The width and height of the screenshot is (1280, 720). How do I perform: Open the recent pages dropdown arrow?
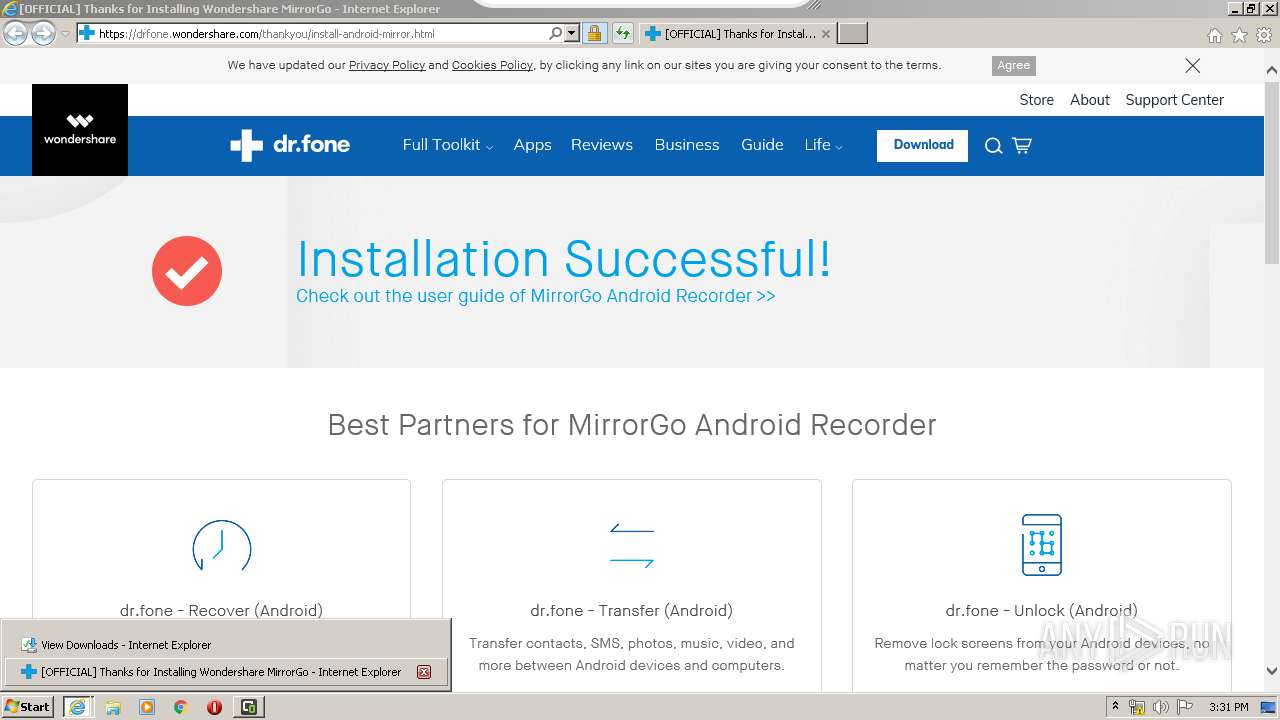click(65, 34)
